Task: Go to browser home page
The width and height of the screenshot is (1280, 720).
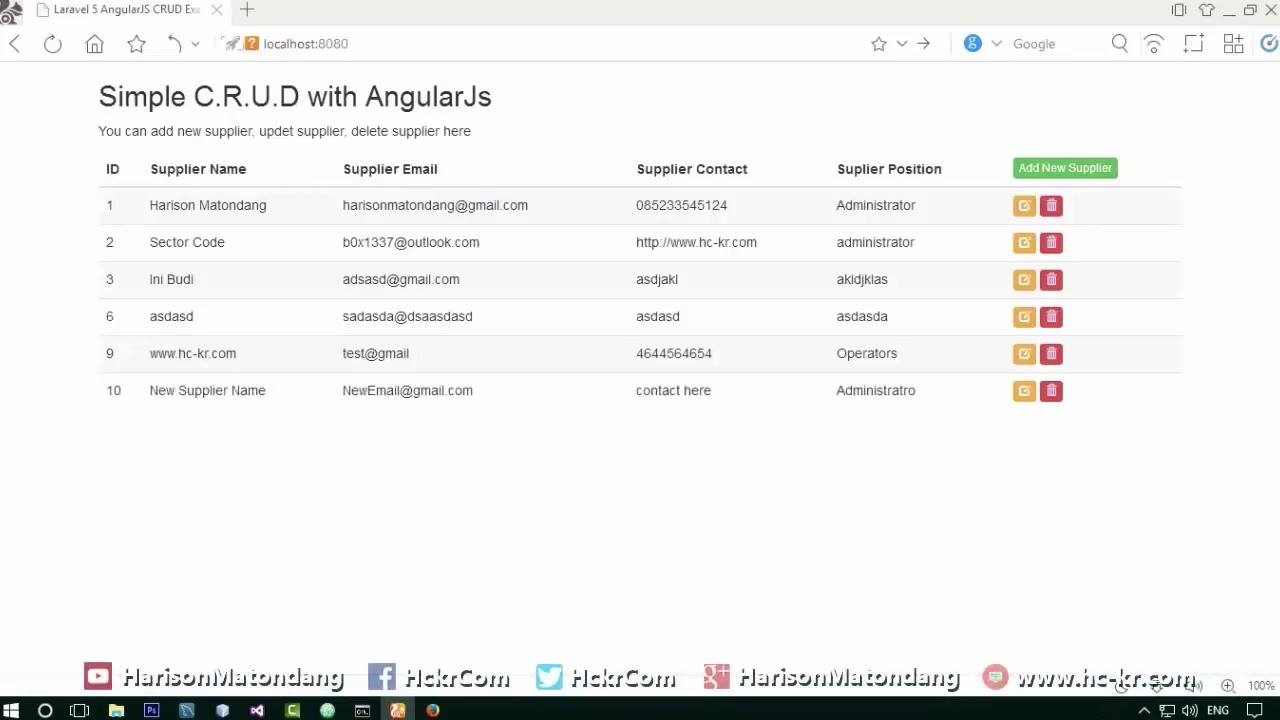Action: [x=94, y=44]
